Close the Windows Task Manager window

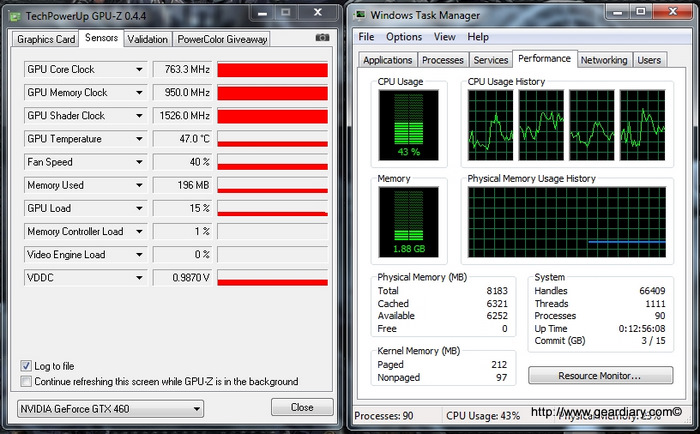[x=673, y=12]
